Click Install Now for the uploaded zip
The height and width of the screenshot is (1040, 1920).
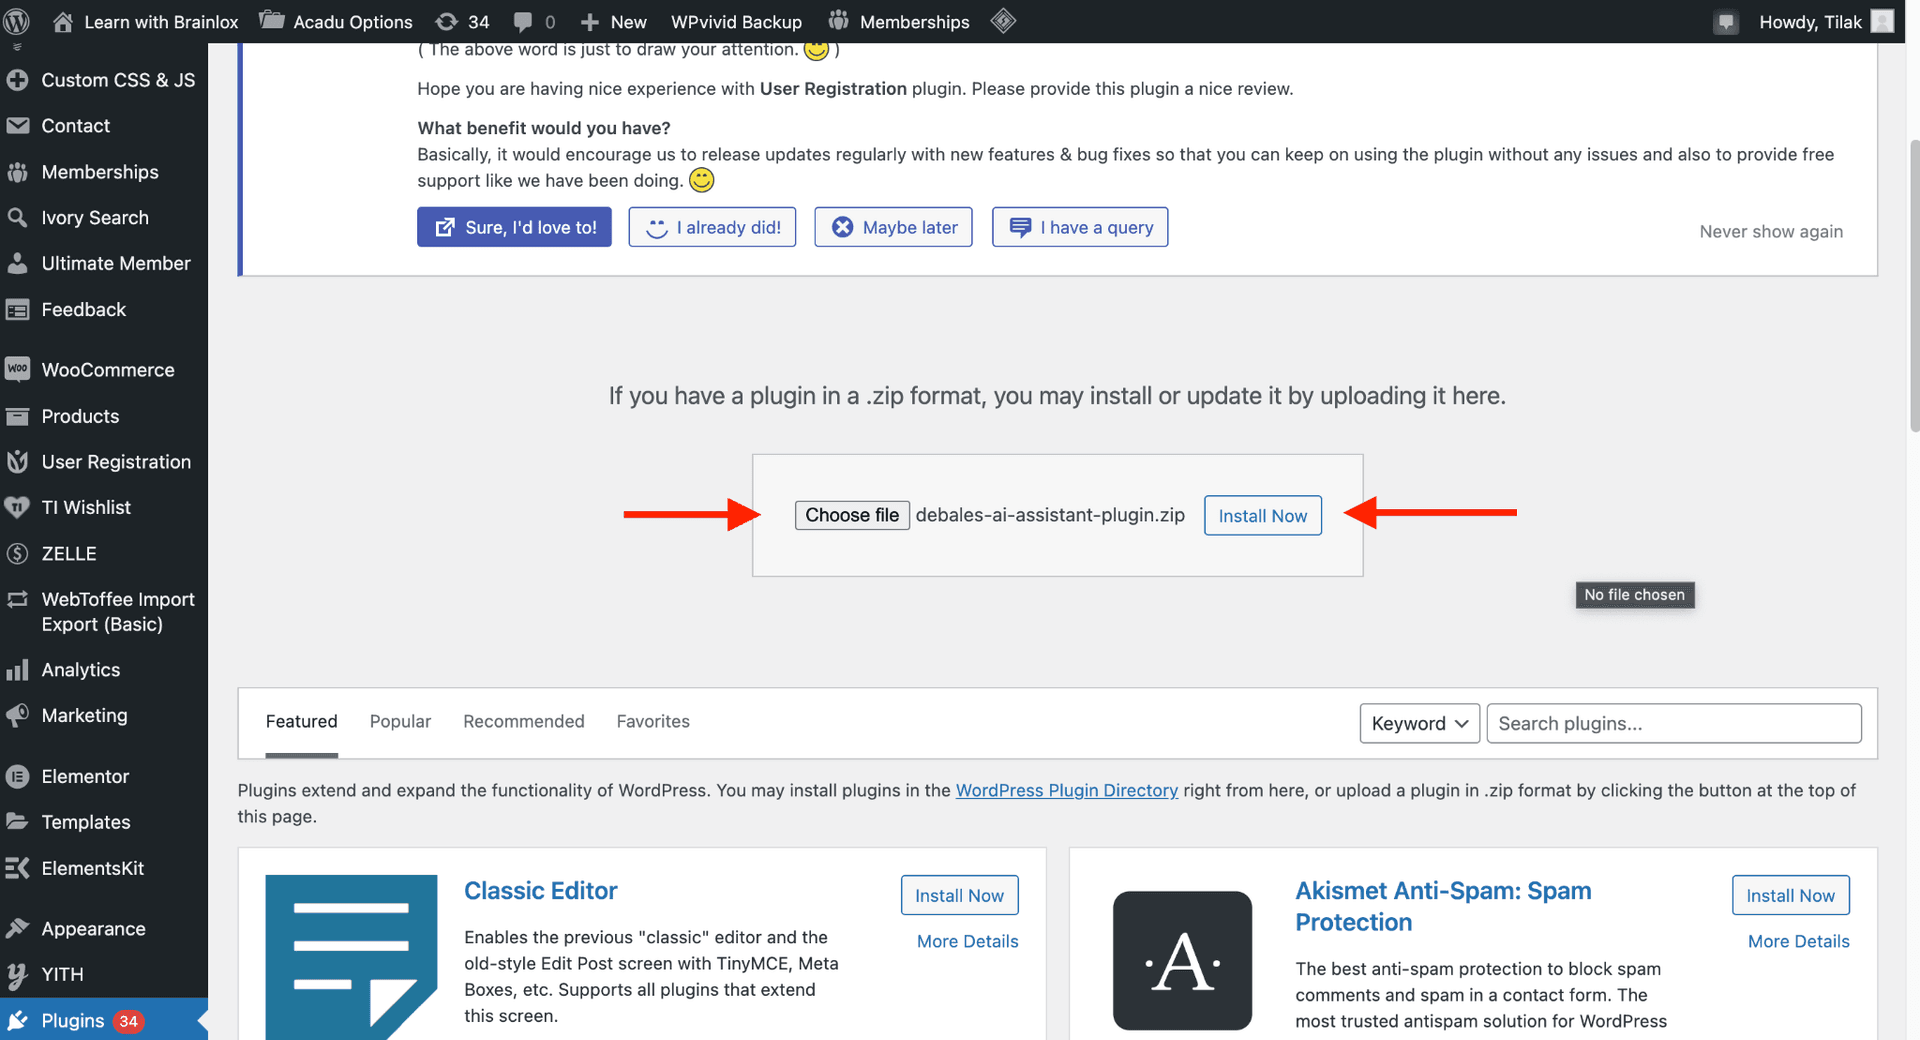pyautogui.click(x=1262, y=515)
